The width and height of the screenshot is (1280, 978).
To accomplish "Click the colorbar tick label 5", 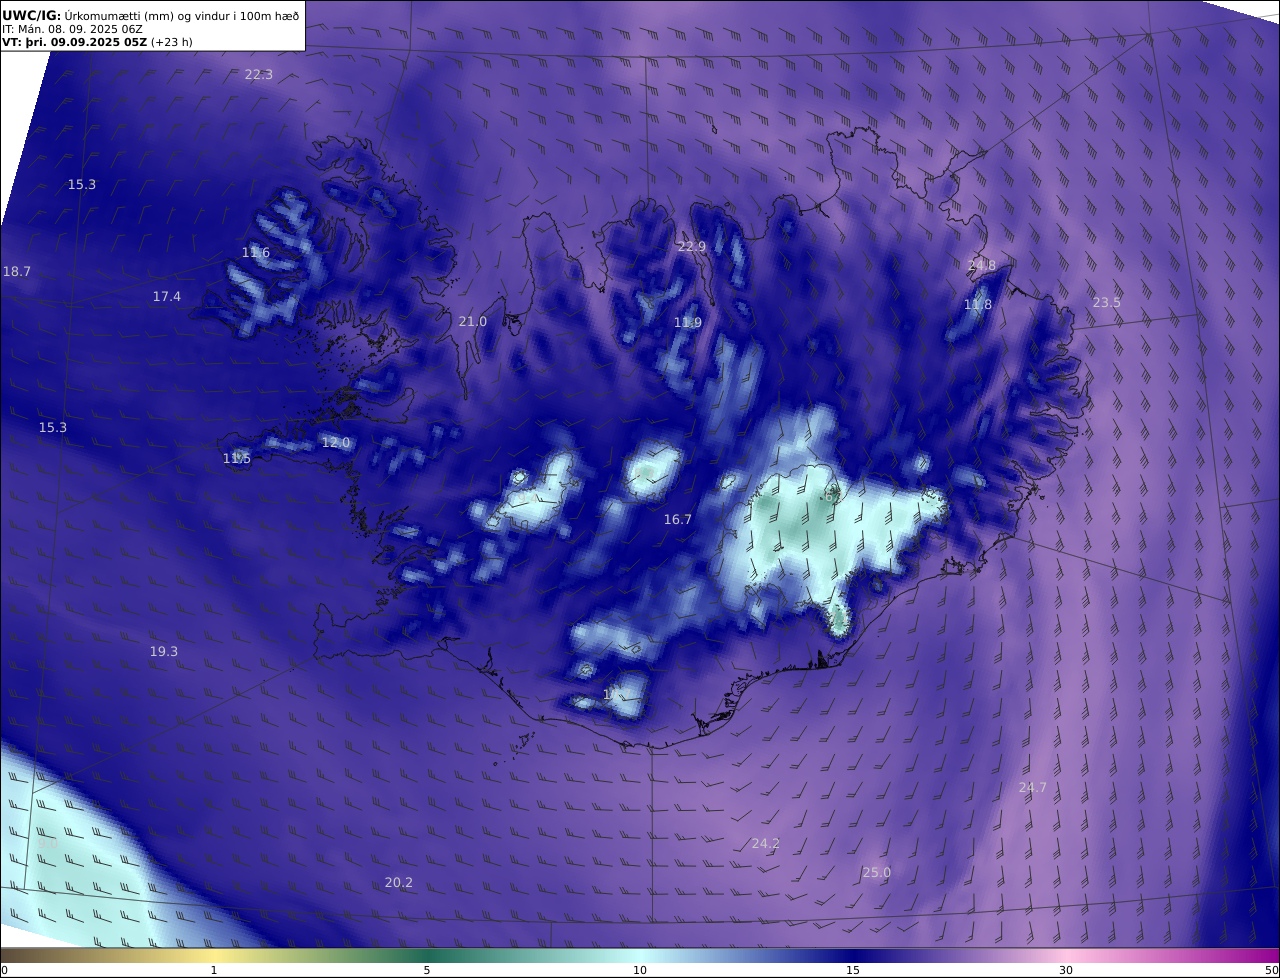I will tap(427, 970).
